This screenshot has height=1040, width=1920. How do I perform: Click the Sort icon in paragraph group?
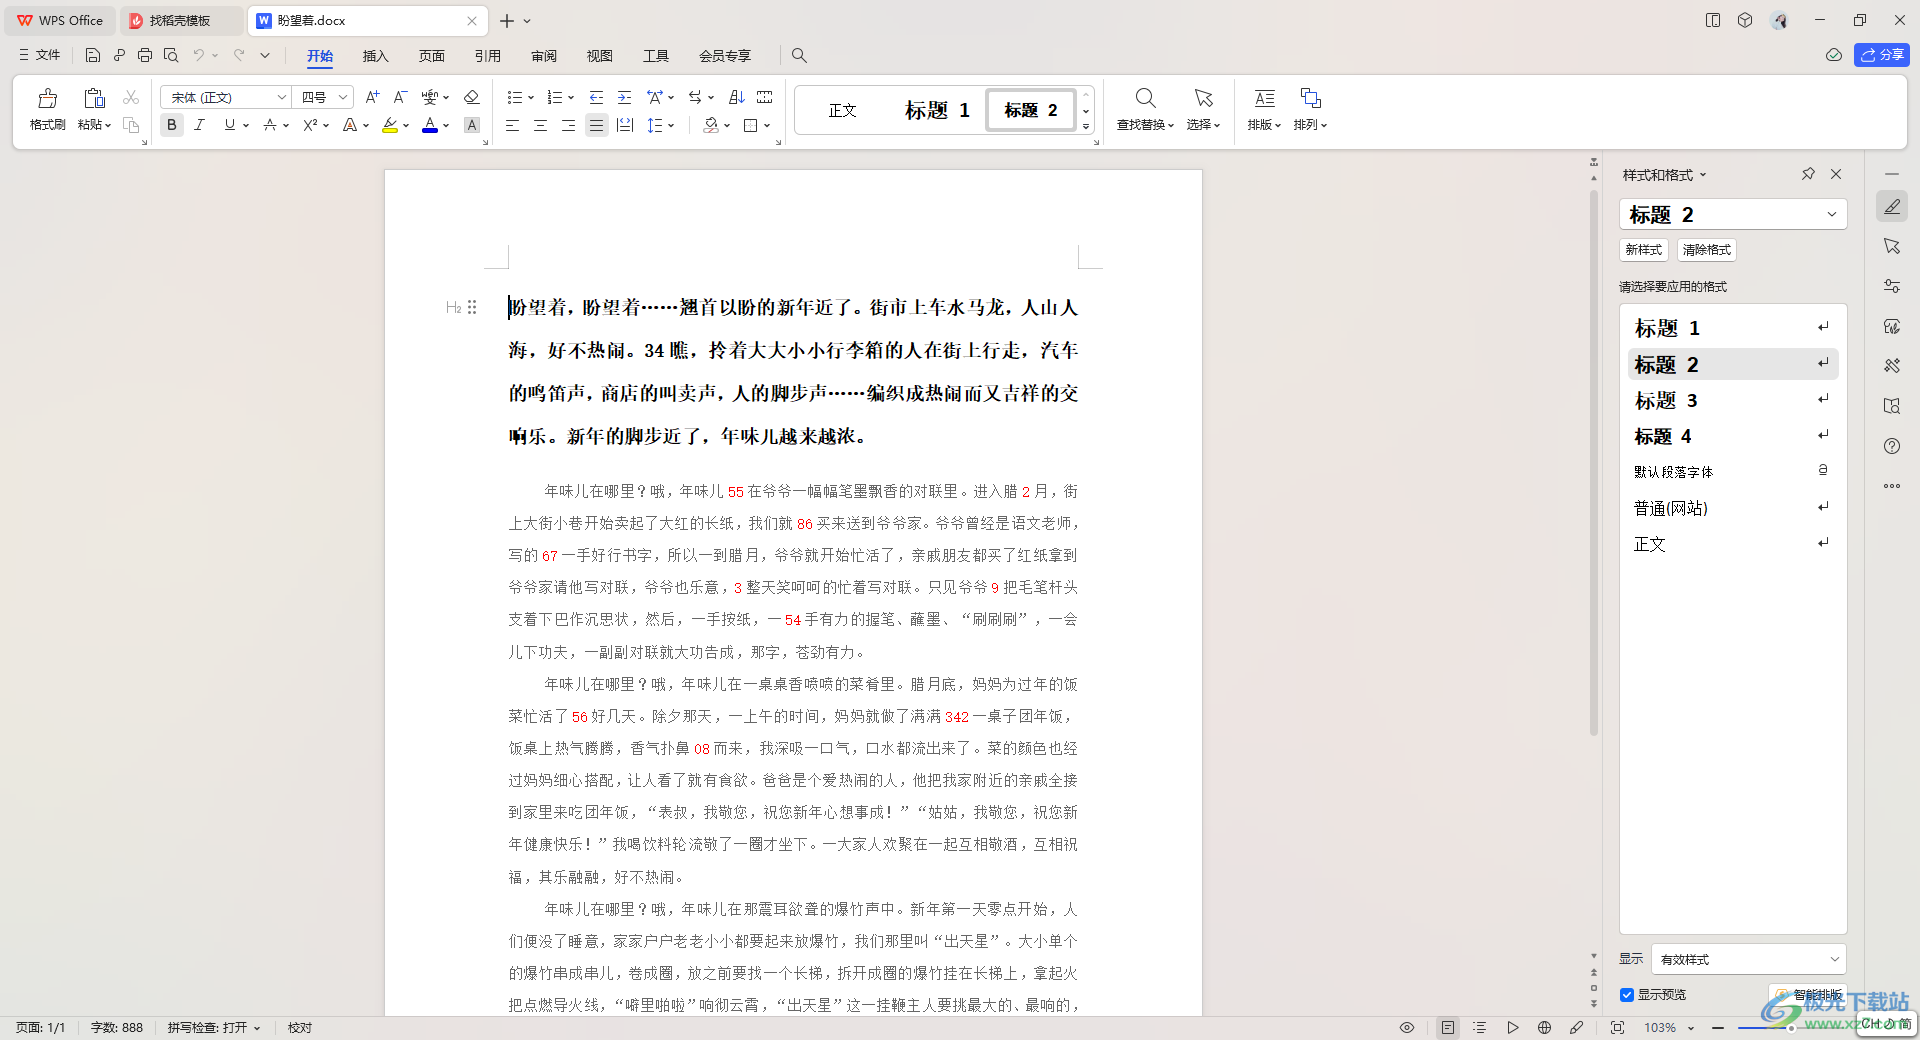point(737,97)
